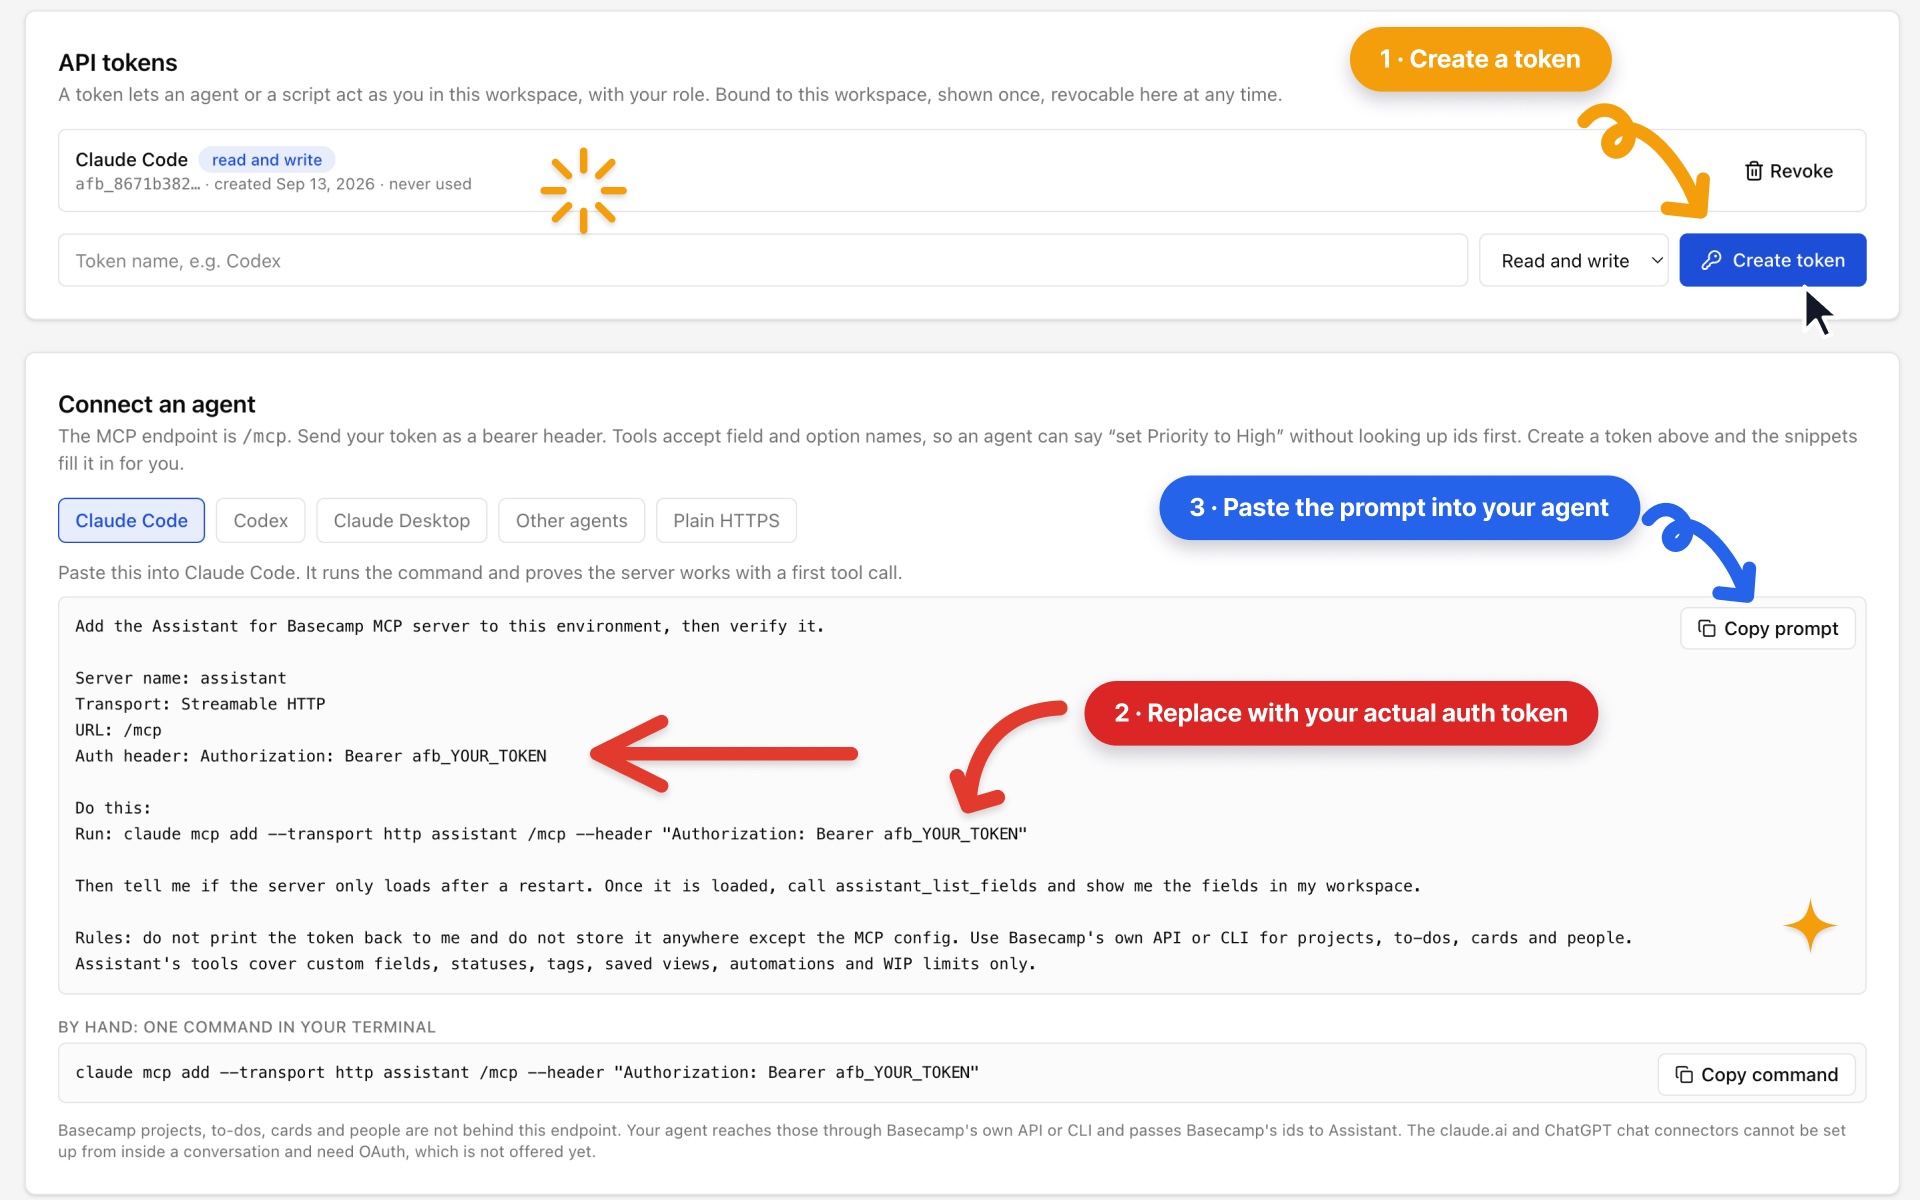Viewport: 1920px width, 1200px height.
Task: Click 'BY HAND: ONE COMMAND IN YOUR TERMINAL' label
Action: (247, 1027)
